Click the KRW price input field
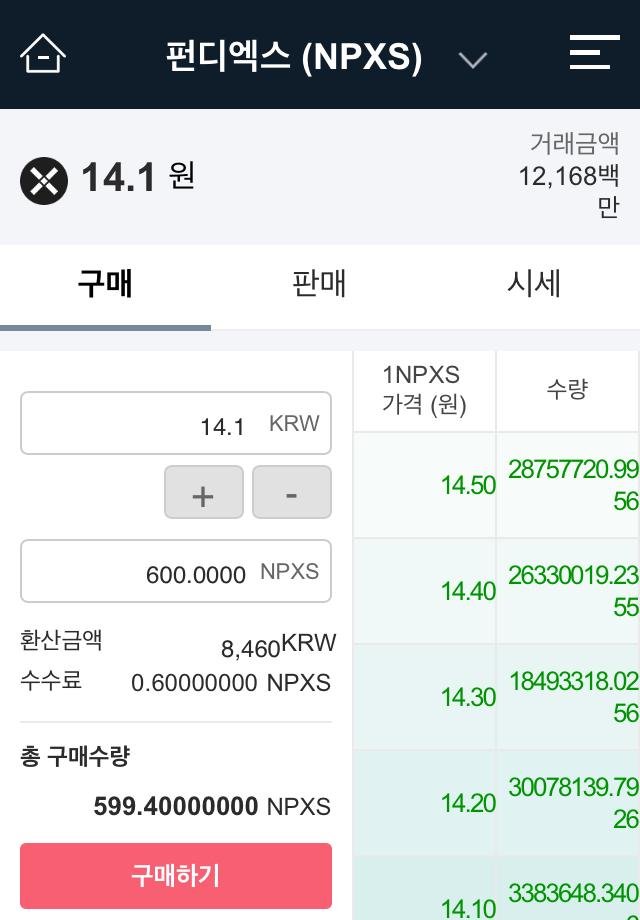Image resolution: width=640 pixels, height=920 pixels. point(175,424)
